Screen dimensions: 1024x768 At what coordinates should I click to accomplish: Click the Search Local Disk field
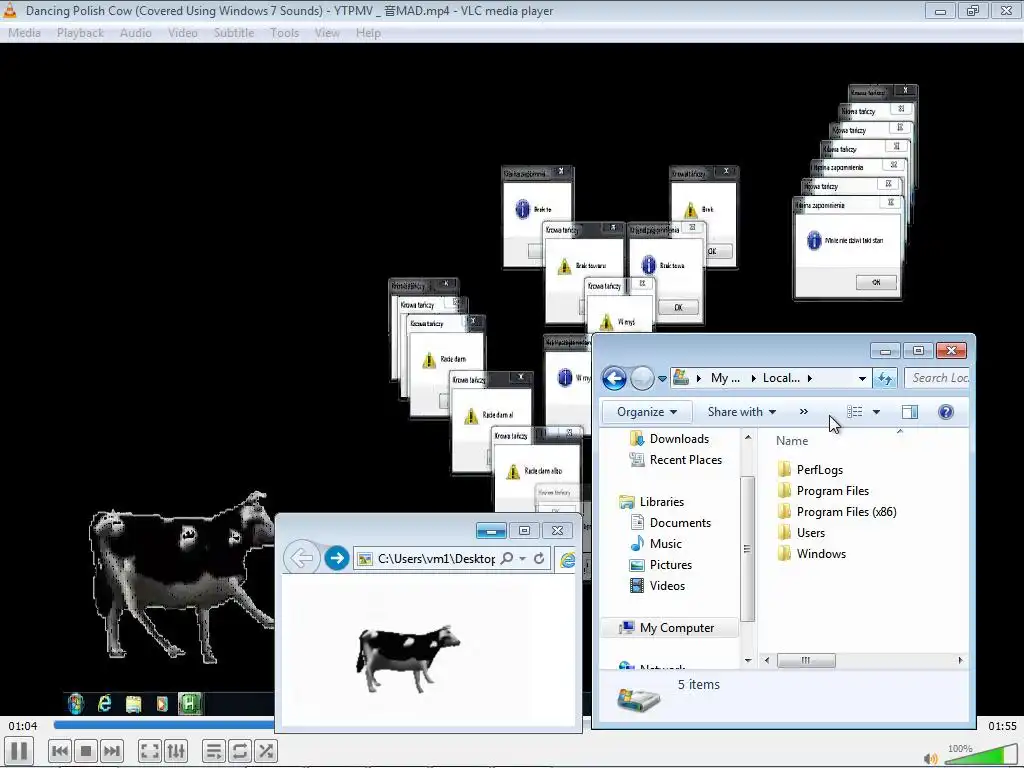[x=939, y=377]
